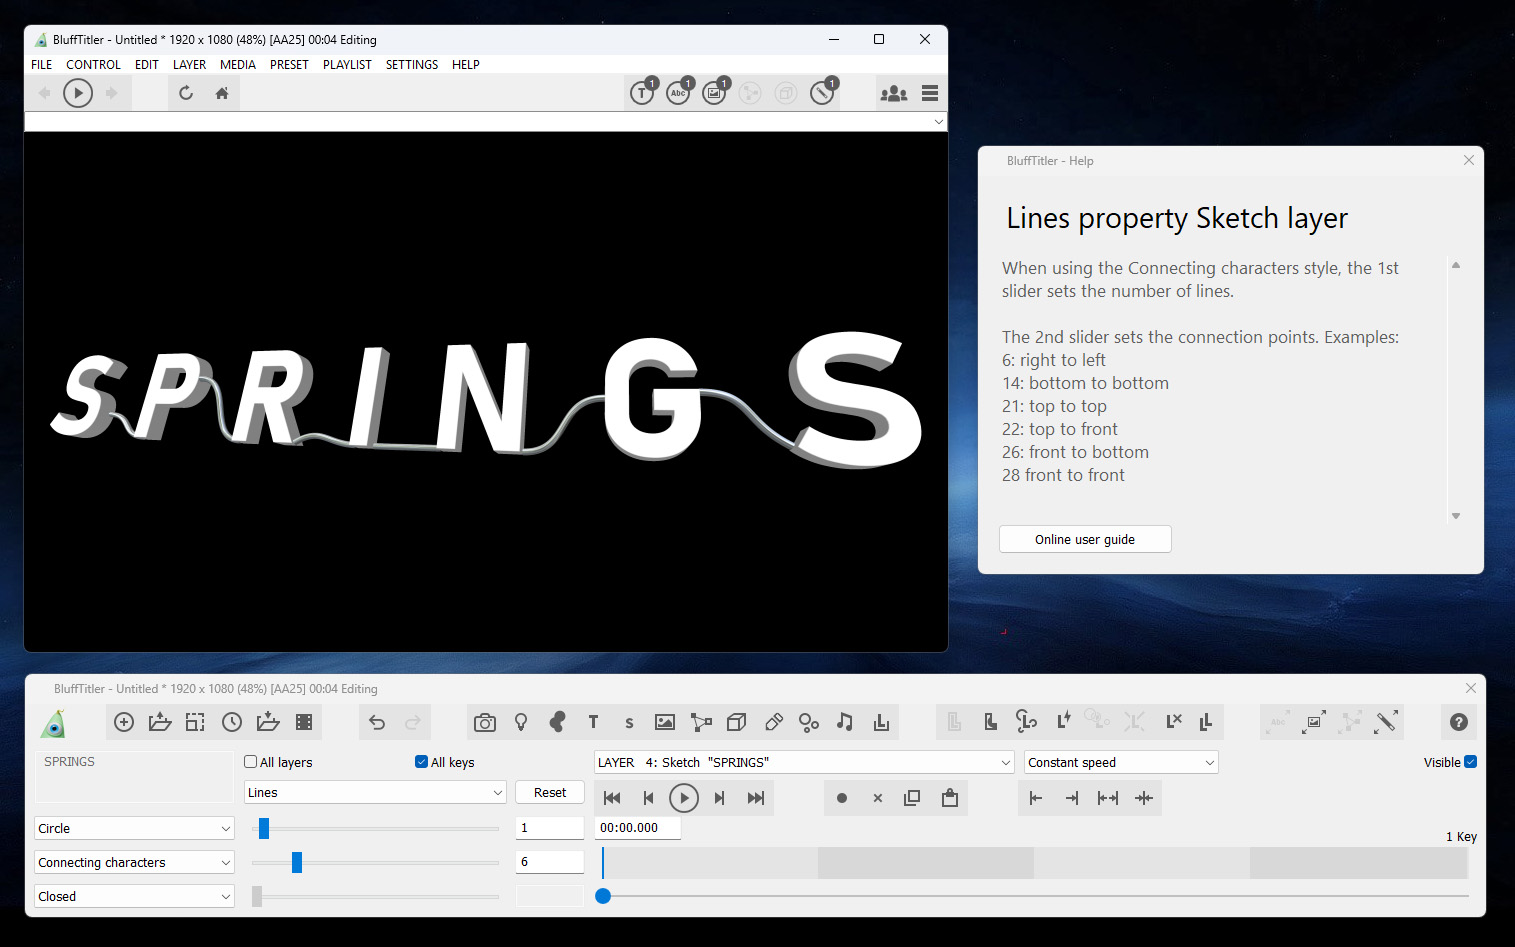Click the Reset button
The height and width of the screenshot is (947, 1515).
point(550,792)
